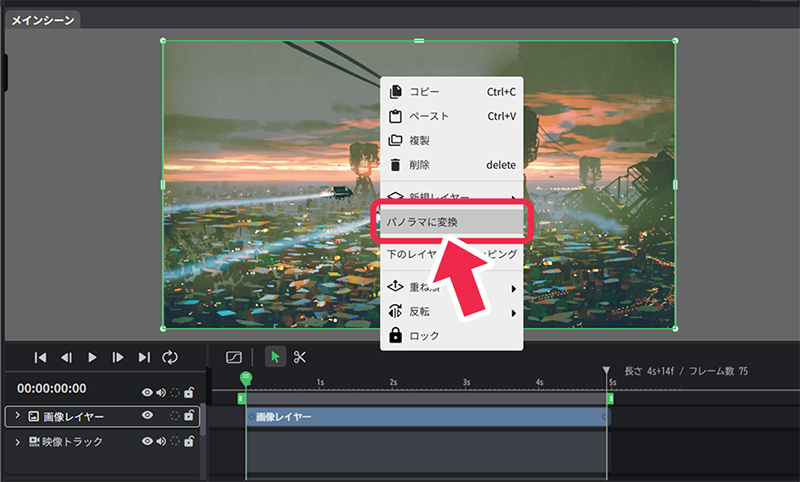Step forward one frame

(x=118, y=358)
